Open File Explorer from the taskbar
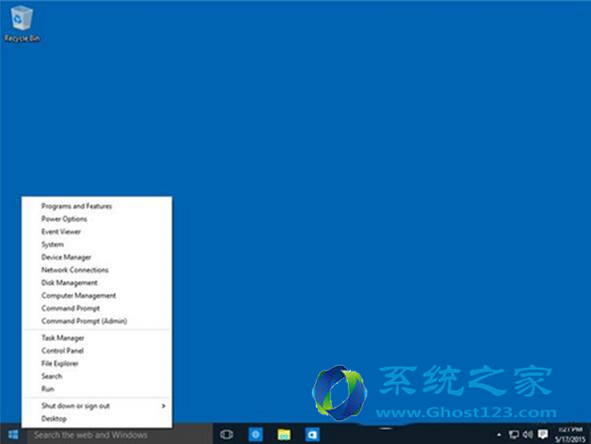The width and height of the screenshot is (591, 444). (284, 435)
